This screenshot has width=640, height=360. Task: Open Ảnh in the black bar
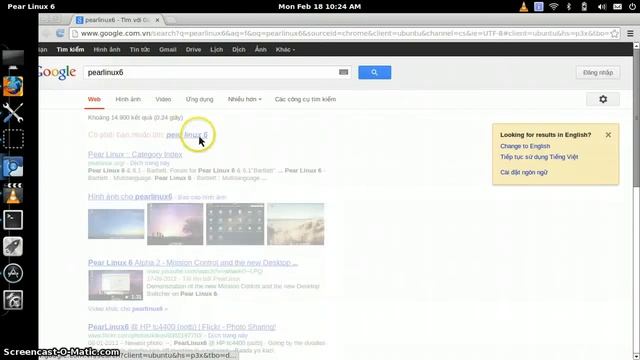(260, 49)
